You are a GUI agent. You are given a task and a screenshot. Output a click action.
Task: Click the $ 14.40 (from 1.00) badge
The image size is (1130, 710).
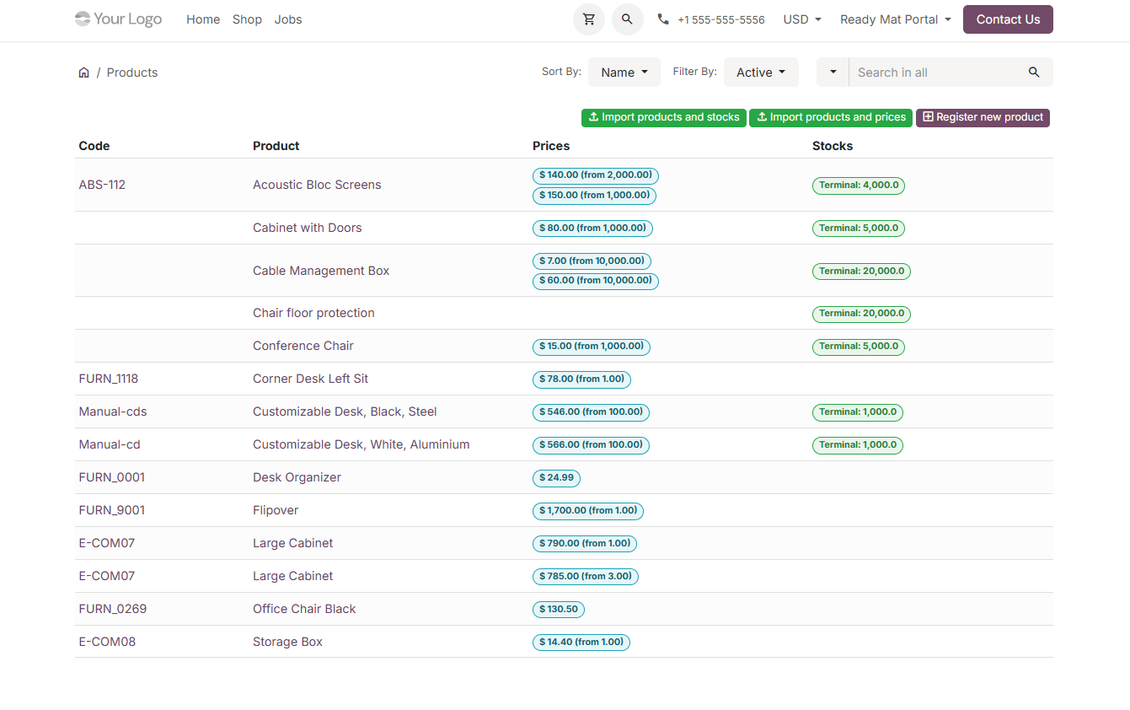point(581,642)
